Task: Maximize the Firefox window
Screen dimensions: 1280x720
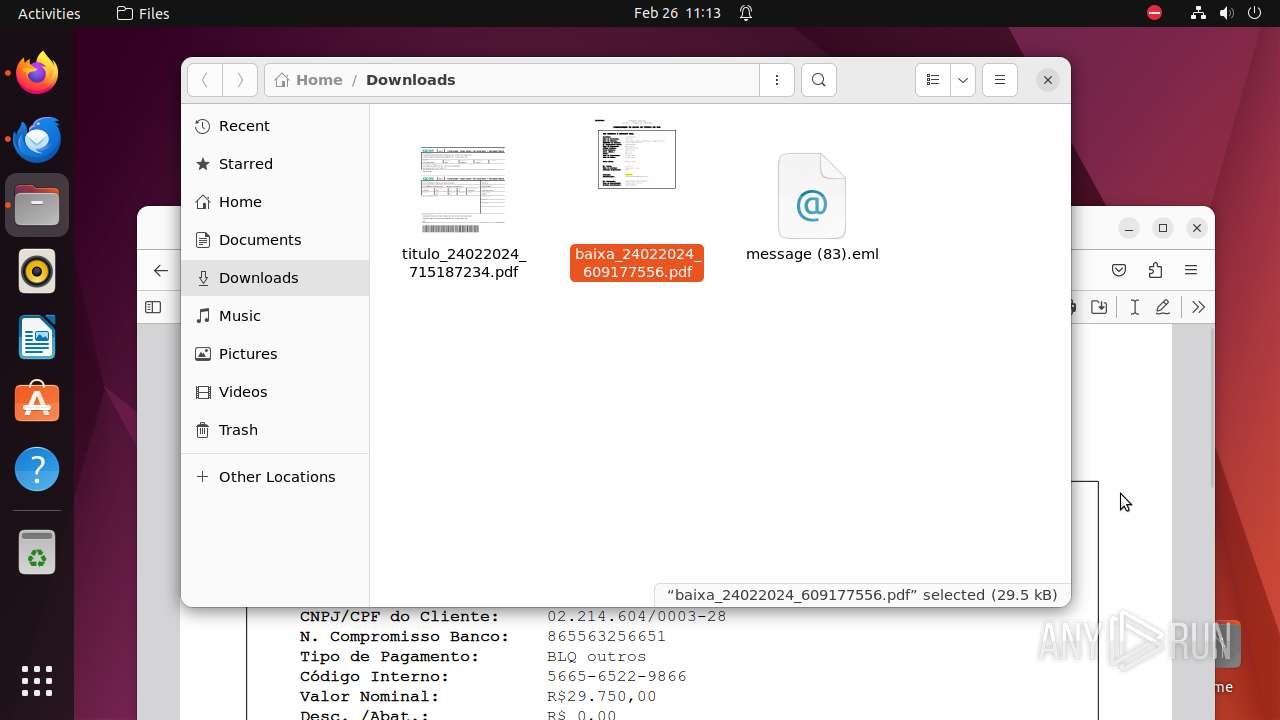Action: (1163, 228)
